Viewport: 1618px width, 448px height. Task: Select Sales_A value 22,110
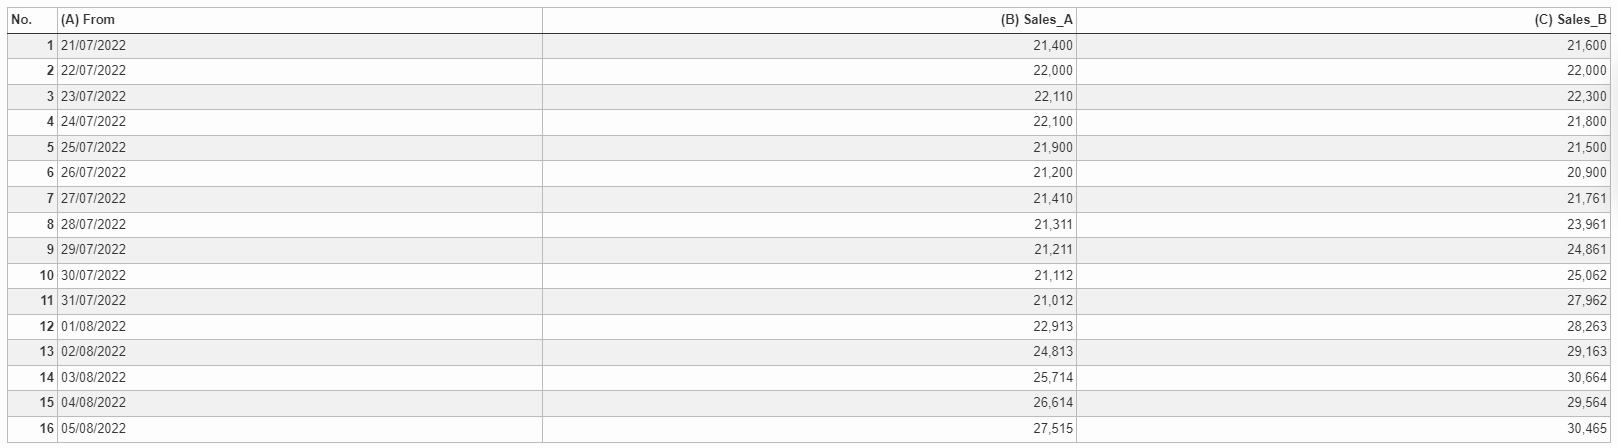click(x=809, y=97)
